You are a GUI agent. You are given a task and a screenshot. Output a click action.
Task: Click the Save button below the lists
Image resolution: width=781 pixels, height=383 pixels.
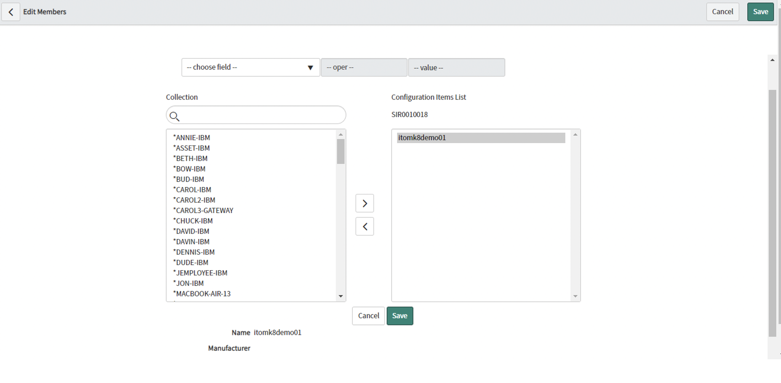400,316
